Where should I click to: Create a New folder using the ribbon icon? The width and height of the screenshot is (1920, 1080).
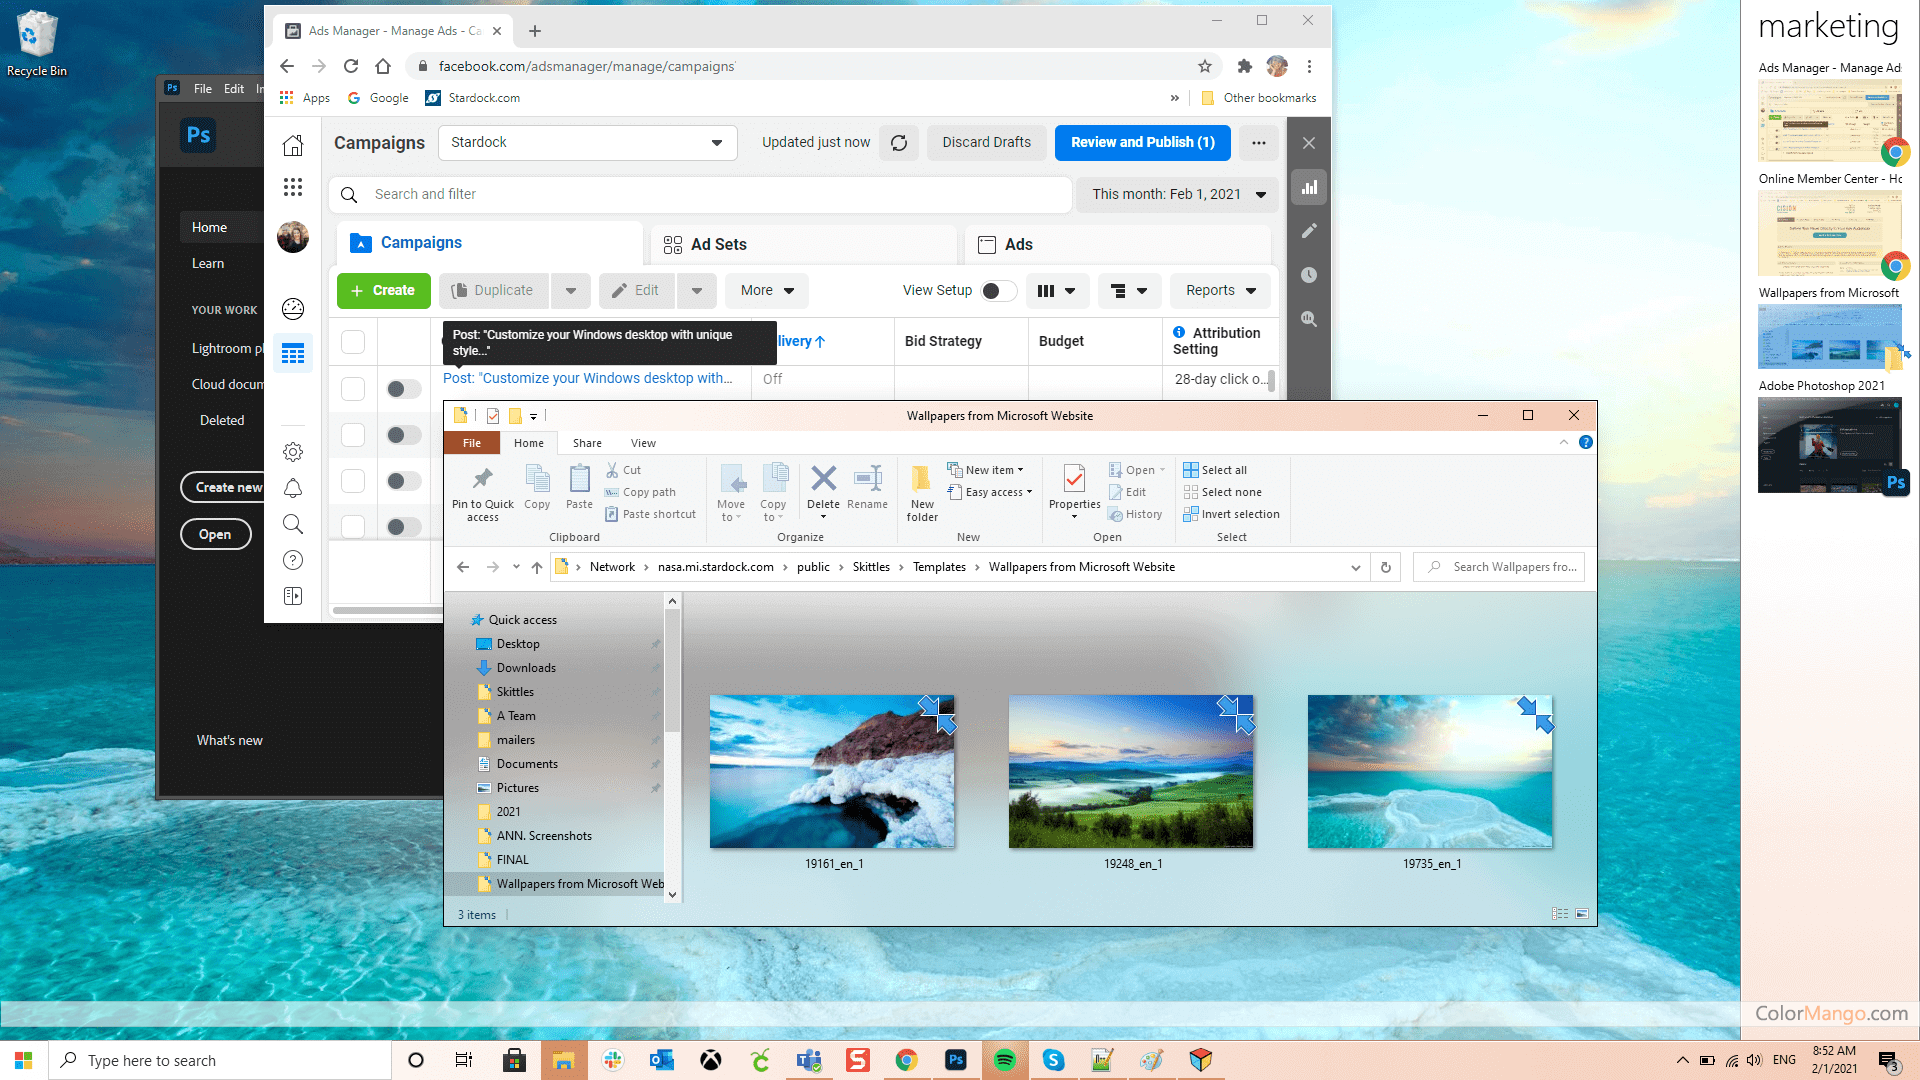tap(921, 492)
